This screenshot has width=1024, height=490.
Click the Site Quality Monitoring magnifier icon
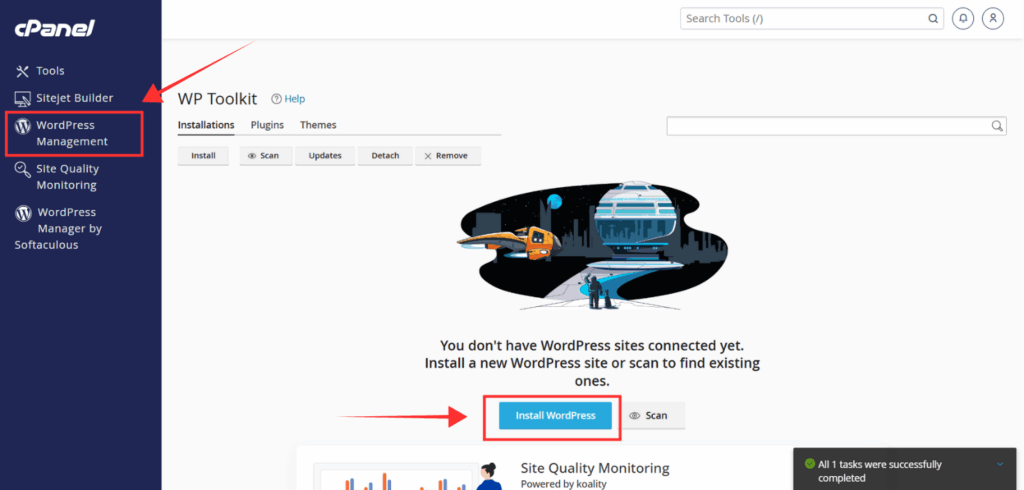[x=23, y=170]
